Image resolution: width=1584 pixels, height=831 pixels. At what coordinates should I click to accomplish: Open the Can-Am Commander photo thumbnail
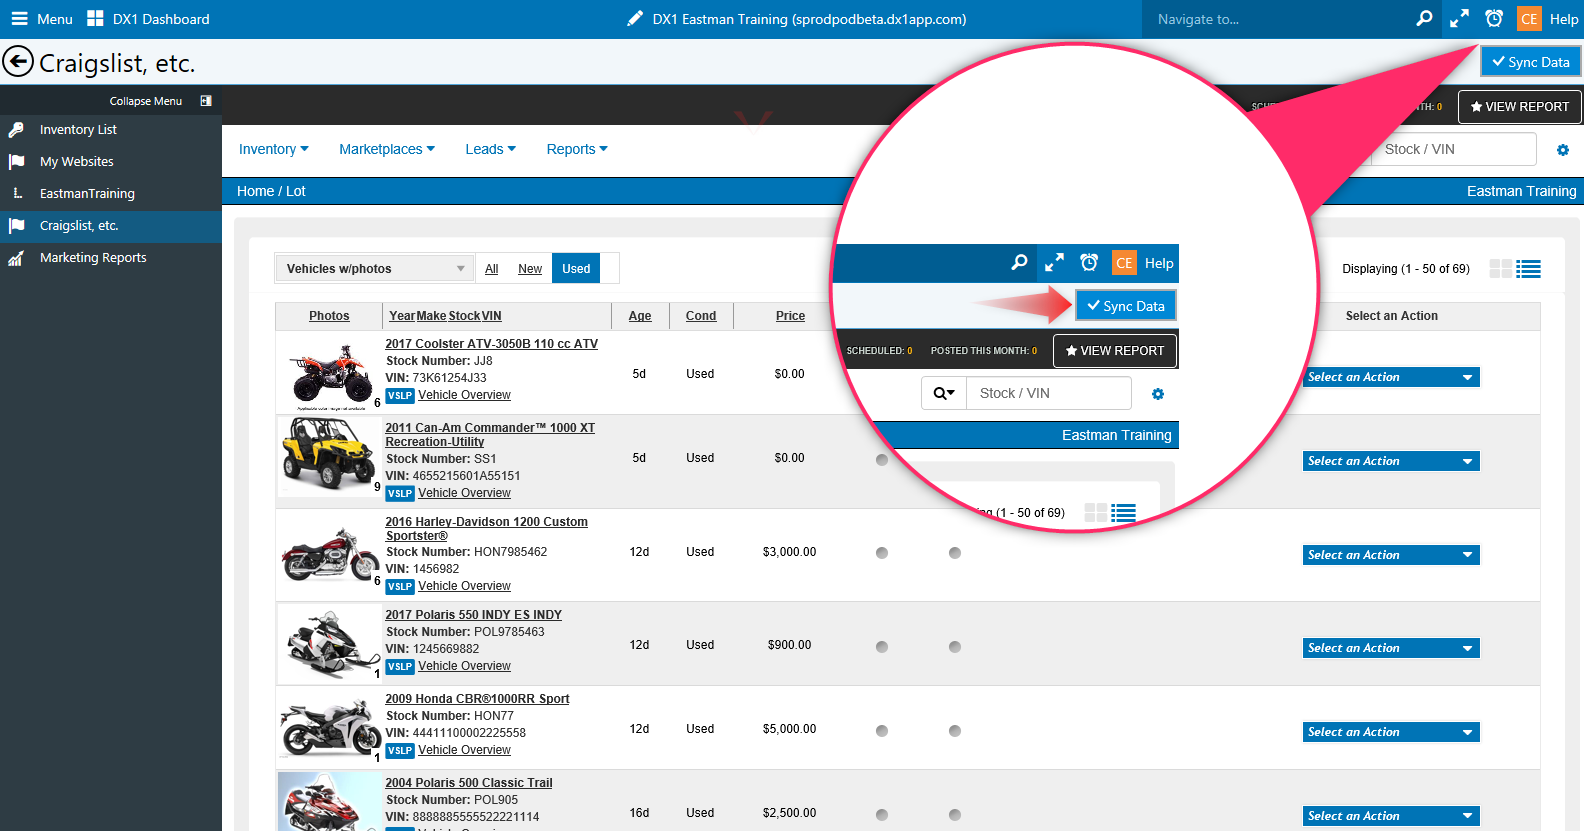coord(329,456)
